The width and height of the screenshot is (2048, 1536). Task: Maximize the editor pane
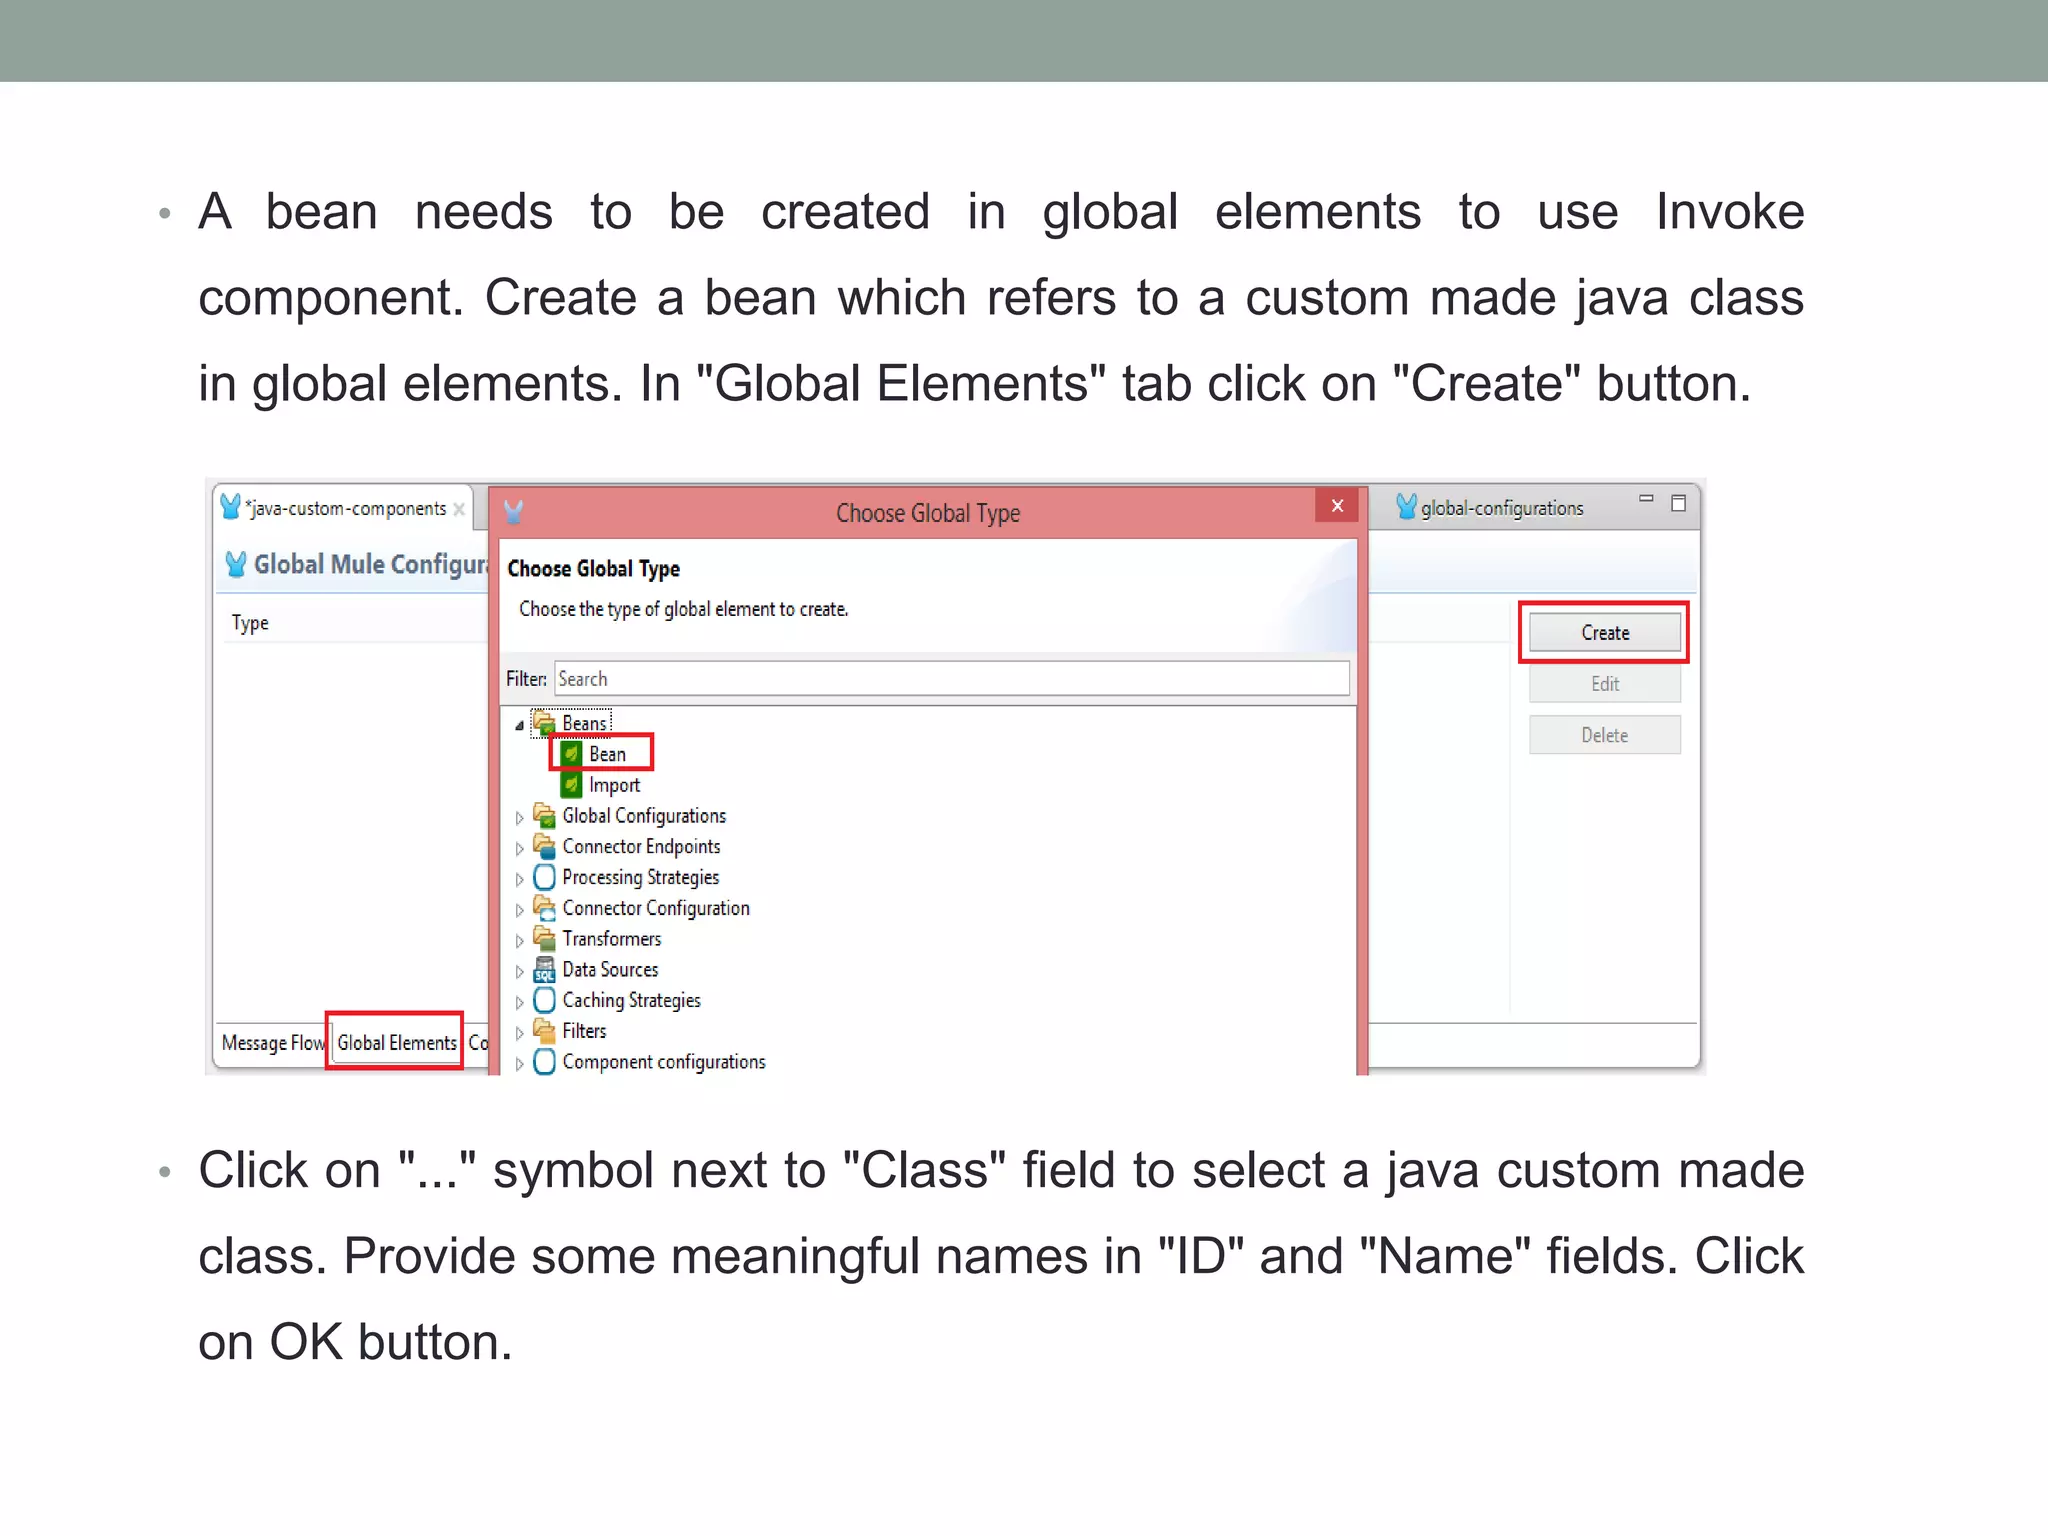pyautogui.click(x=1679, y=502)
